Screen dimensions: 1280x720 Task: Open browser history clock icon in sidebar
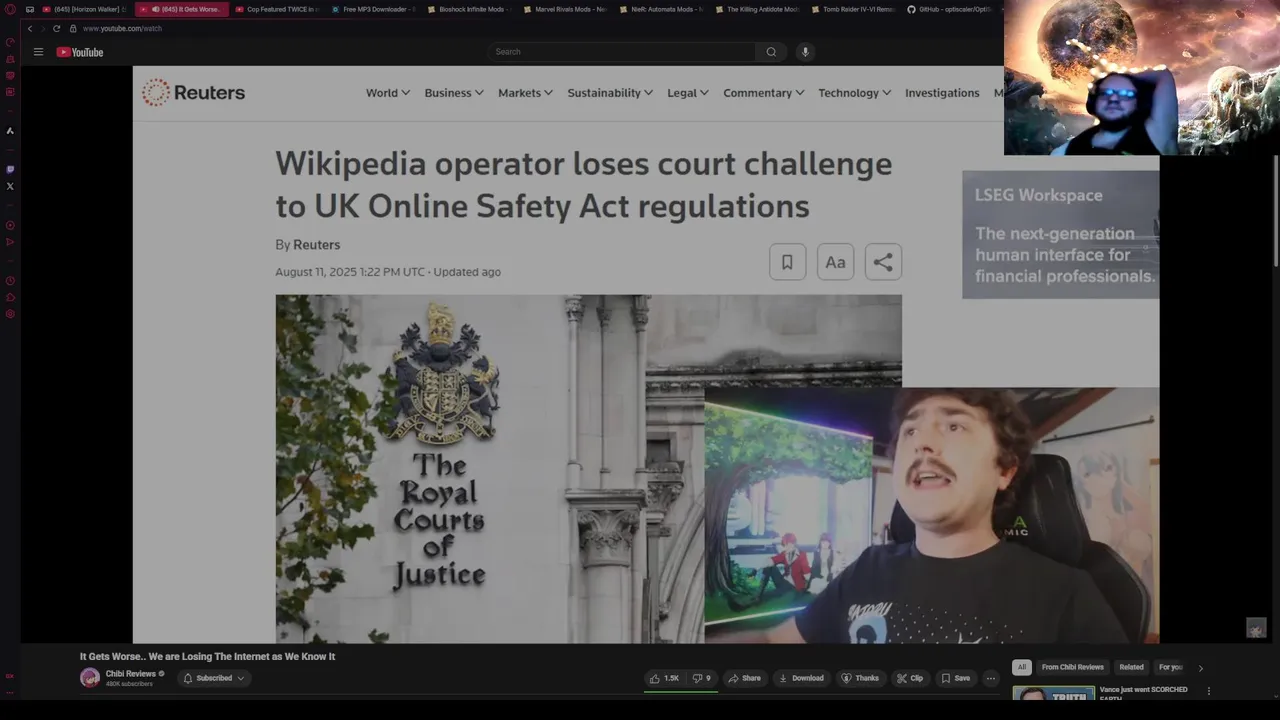tap(10, 281)
